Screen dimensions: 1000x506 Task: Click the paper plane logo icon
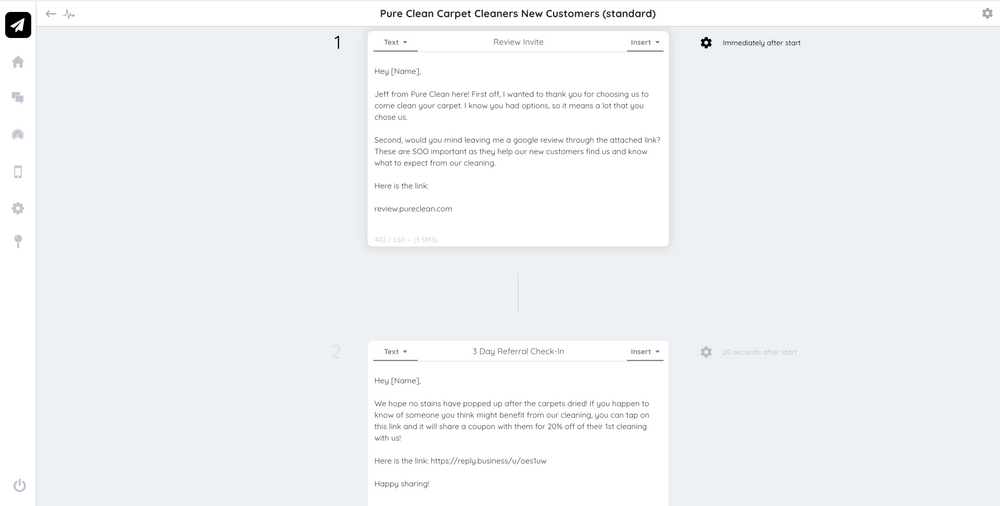[x=18, y=25]
